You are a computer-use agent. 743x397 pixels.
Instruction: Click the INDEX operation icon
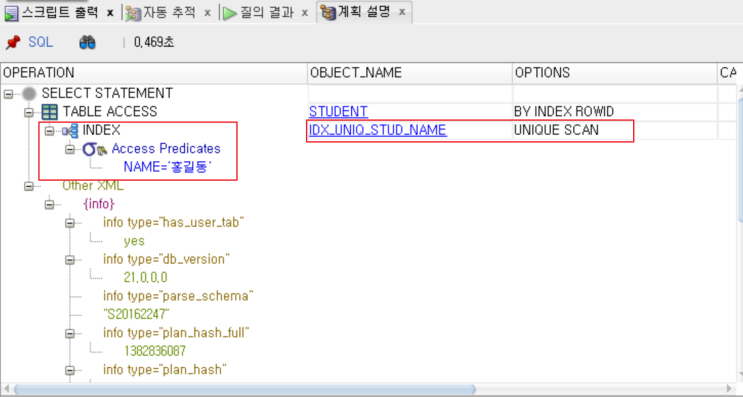tap(70, 131)
